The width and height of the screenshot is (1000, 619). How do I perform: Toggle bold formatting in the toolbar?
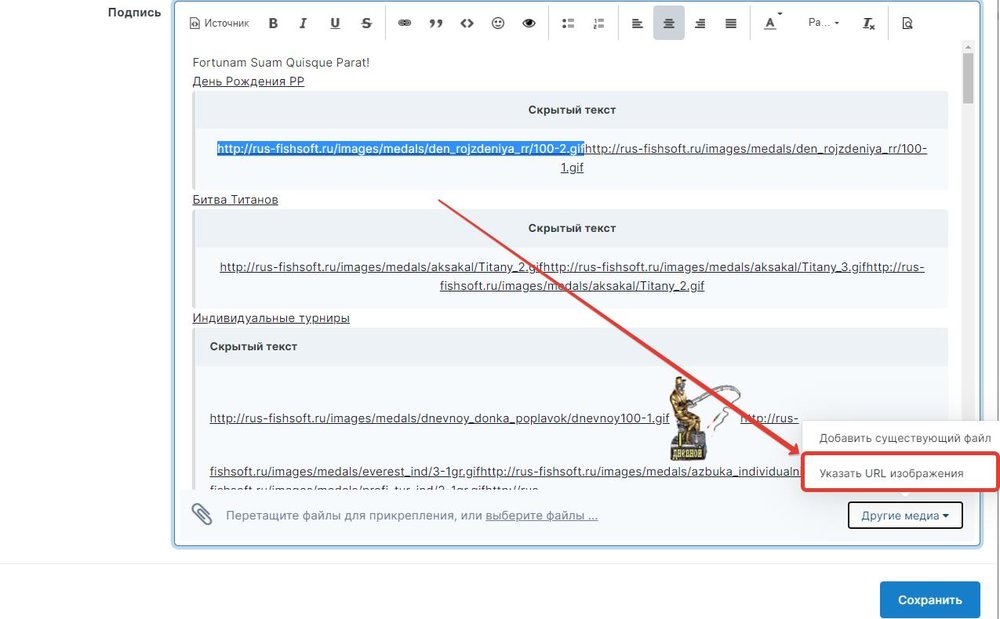273,23
